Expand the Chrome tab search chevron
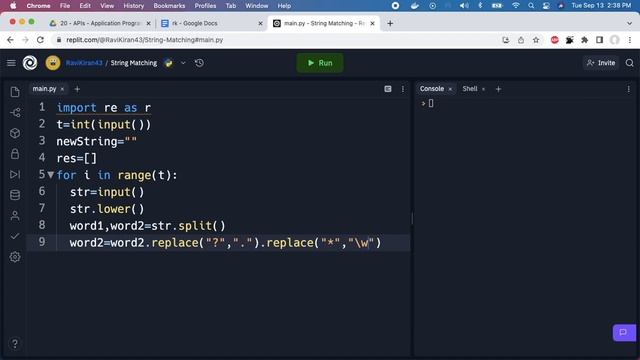640x360 pixels. coord(629,23)
